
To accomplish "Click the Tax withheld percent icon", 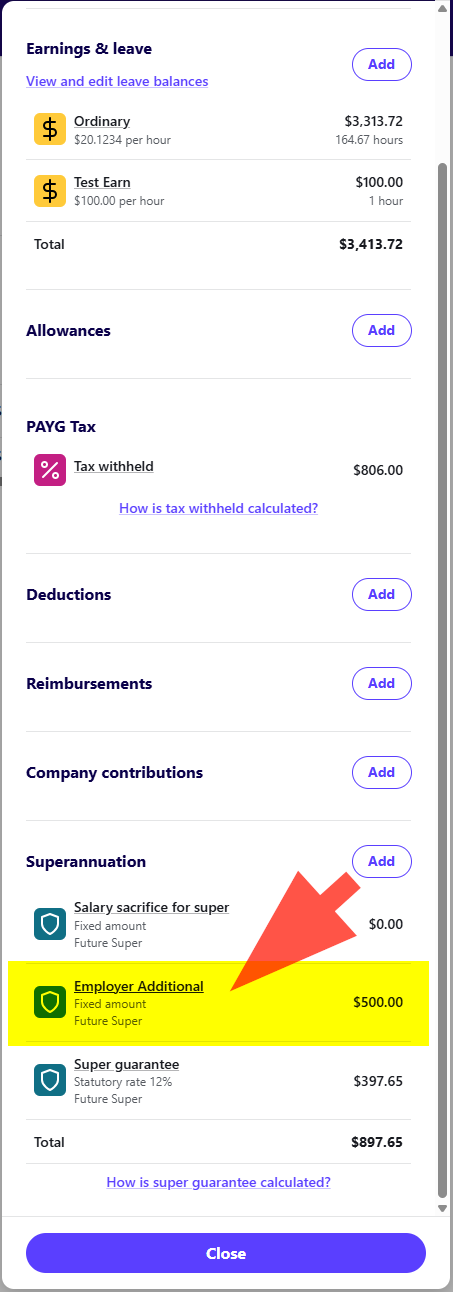I will pos(50,470).
